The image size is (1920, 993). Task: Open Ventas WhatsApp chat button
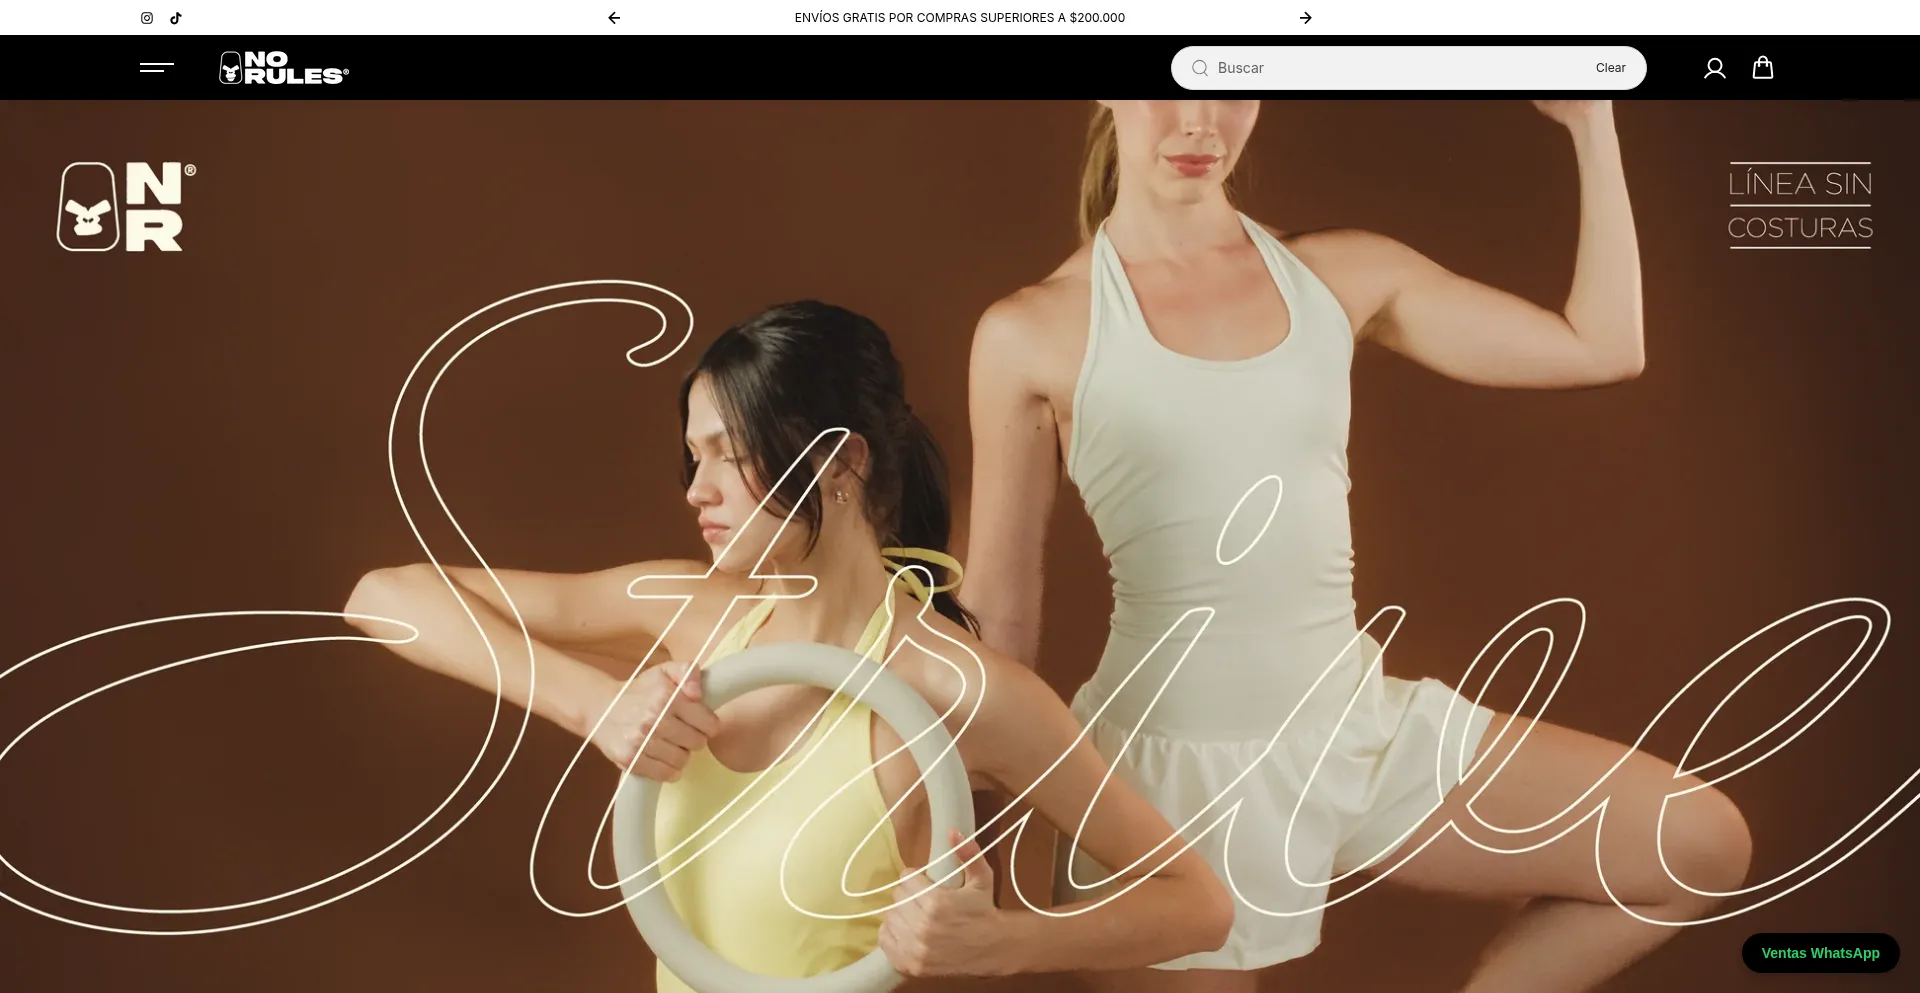tap(1819, 953)
